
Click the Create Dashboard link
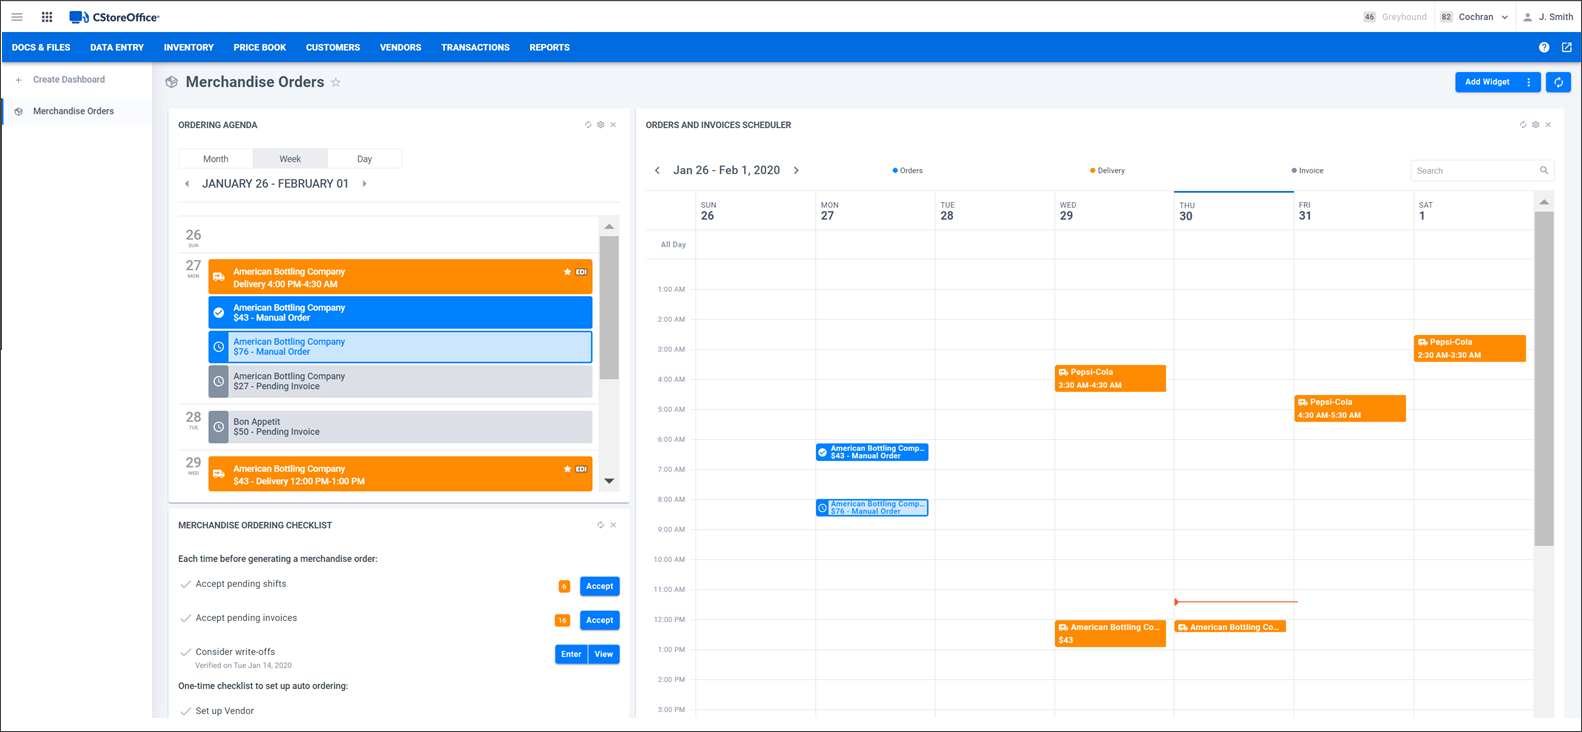click(x=69, y=79)
